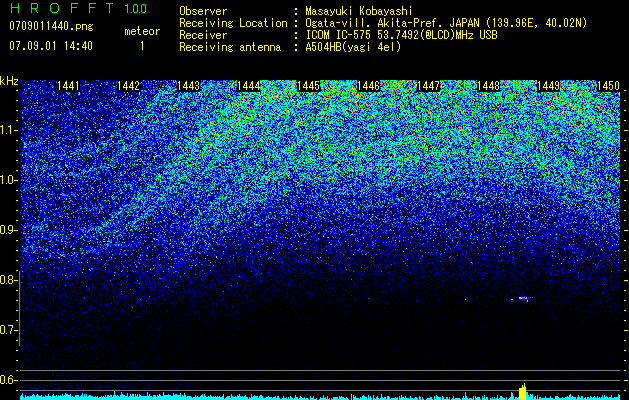
Task: Click the 1446 time marker
Action: 368,86
